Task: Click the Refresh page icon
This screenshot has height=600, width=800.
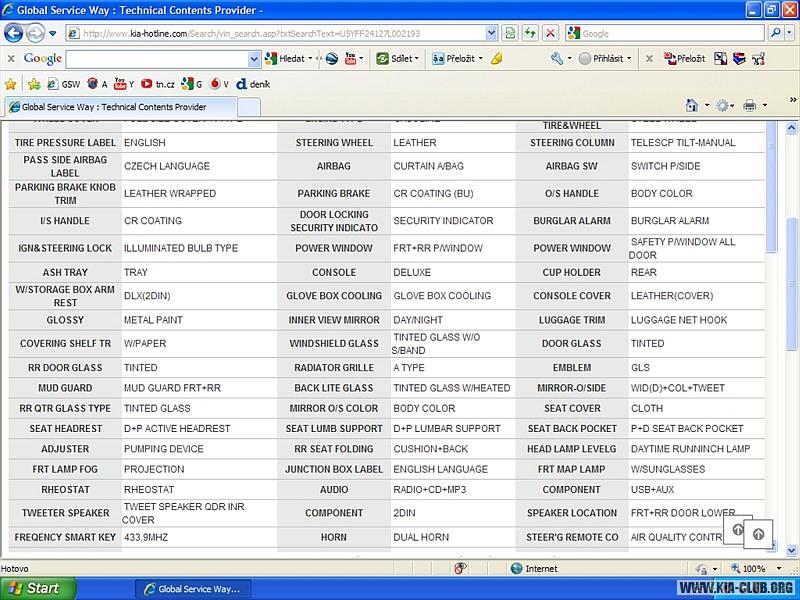Action: pyautogui.click(x=530, y=33)
